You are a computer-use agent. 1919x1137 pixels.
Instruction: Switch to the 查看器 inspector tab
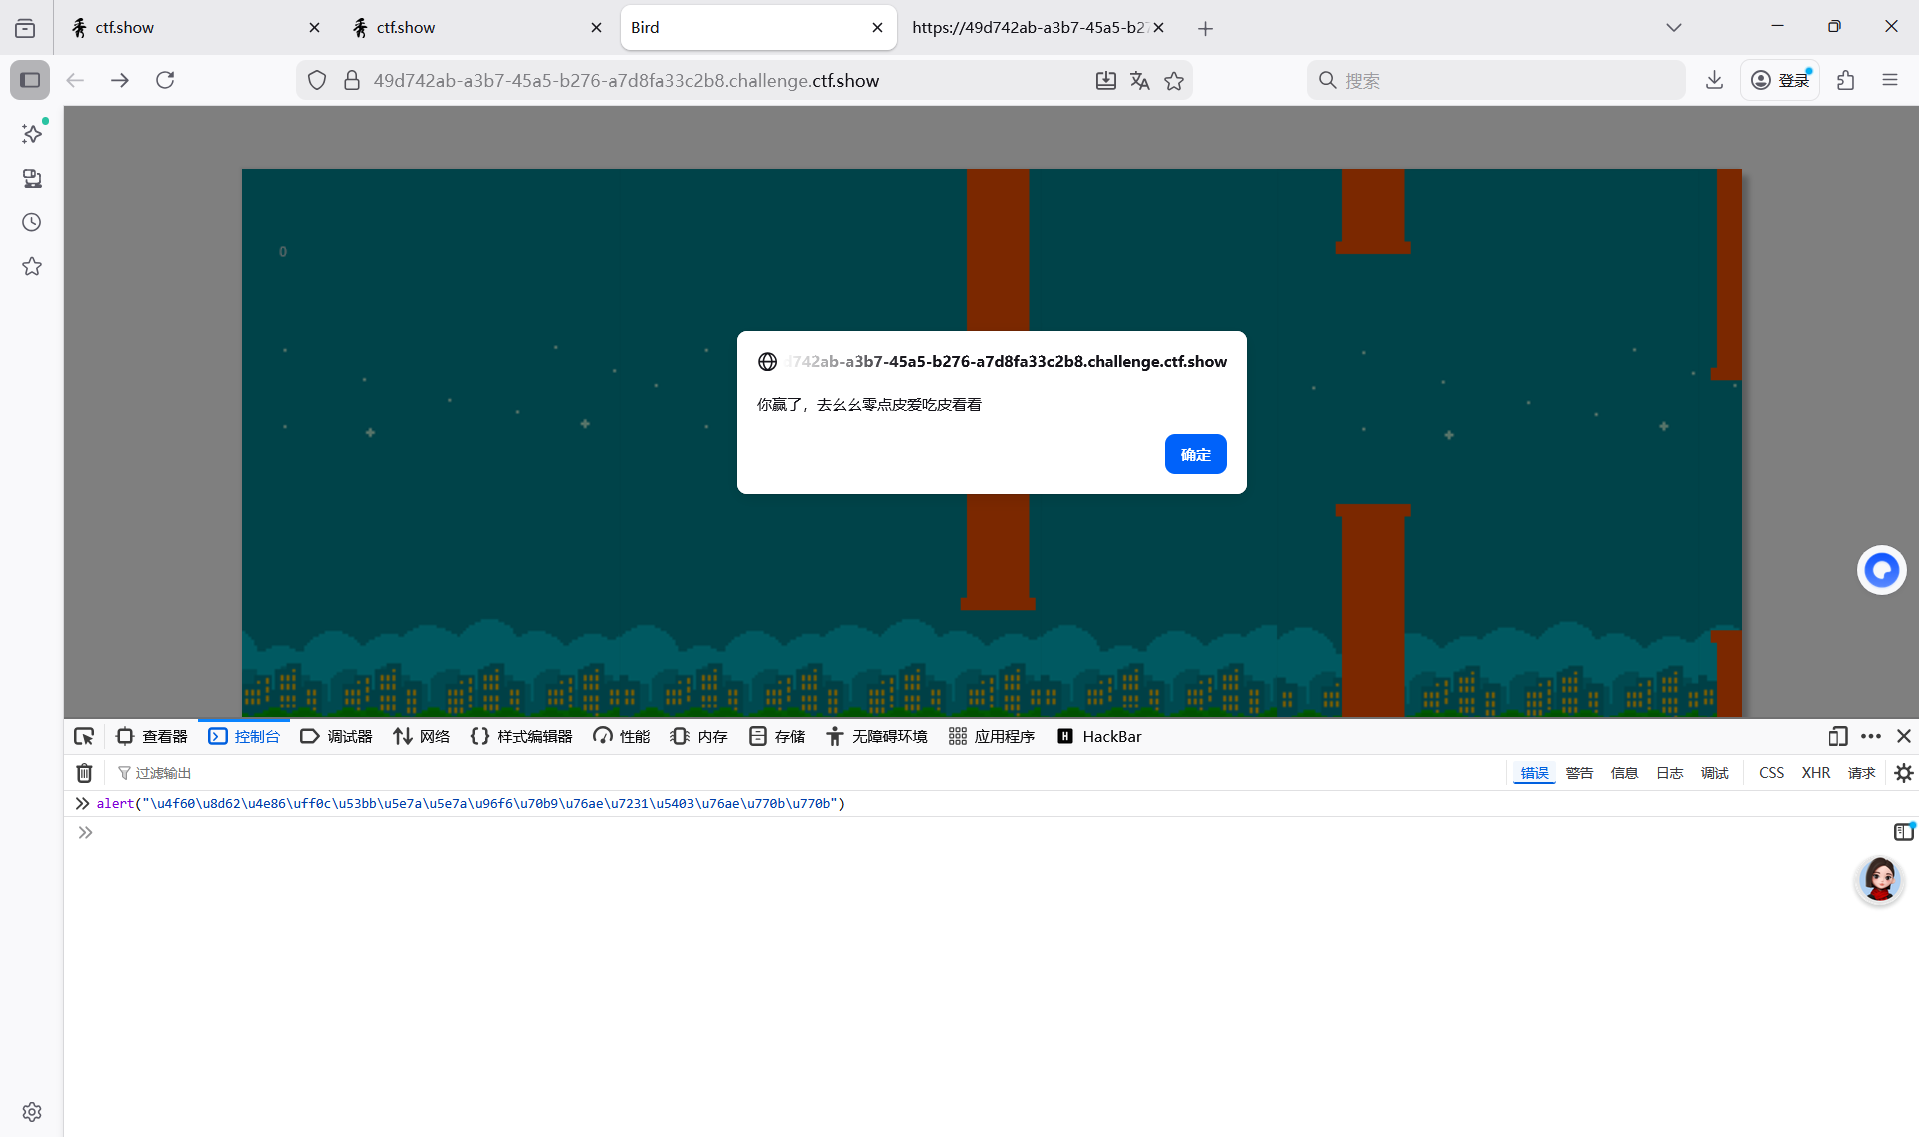[x=152, y=737]
